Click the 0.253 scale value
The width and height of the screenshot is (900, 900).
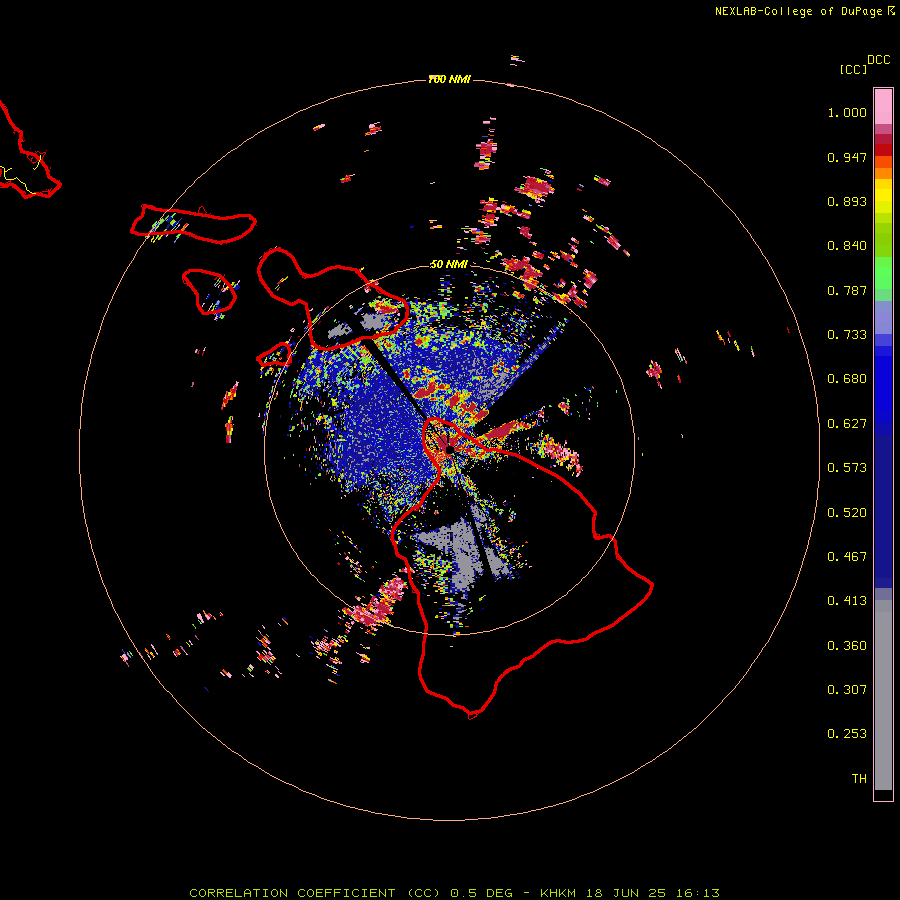tap(847, 734)
